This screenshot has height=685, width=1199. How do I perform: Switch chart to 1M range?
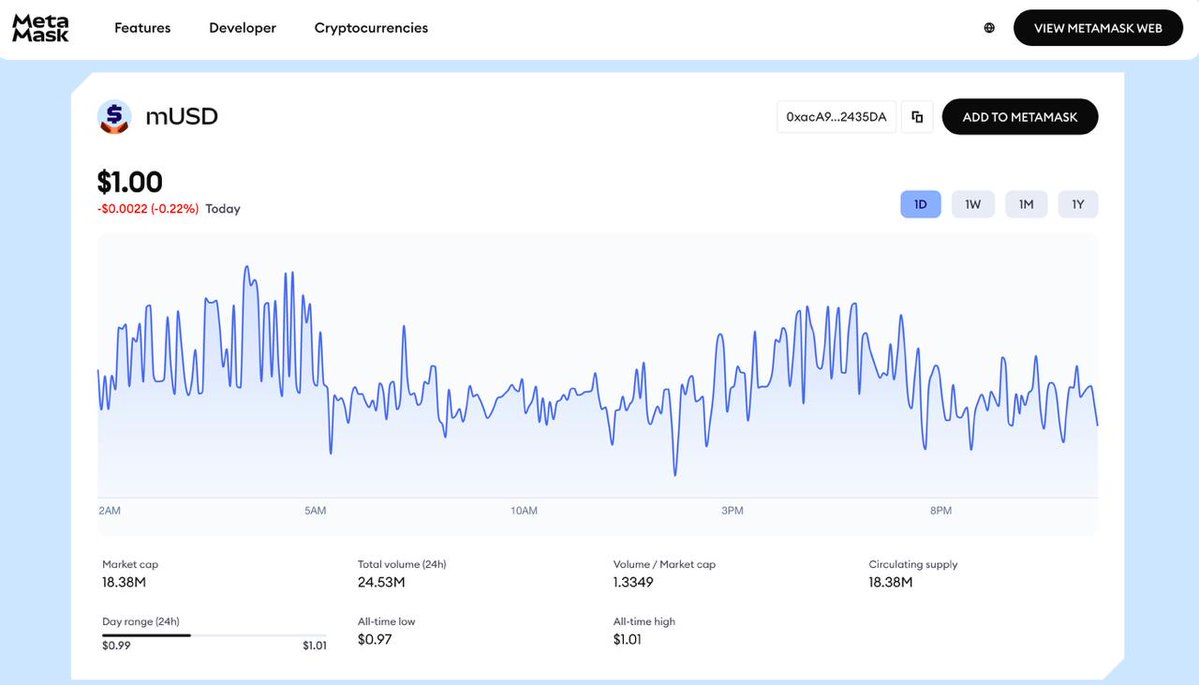point(1026,204)
